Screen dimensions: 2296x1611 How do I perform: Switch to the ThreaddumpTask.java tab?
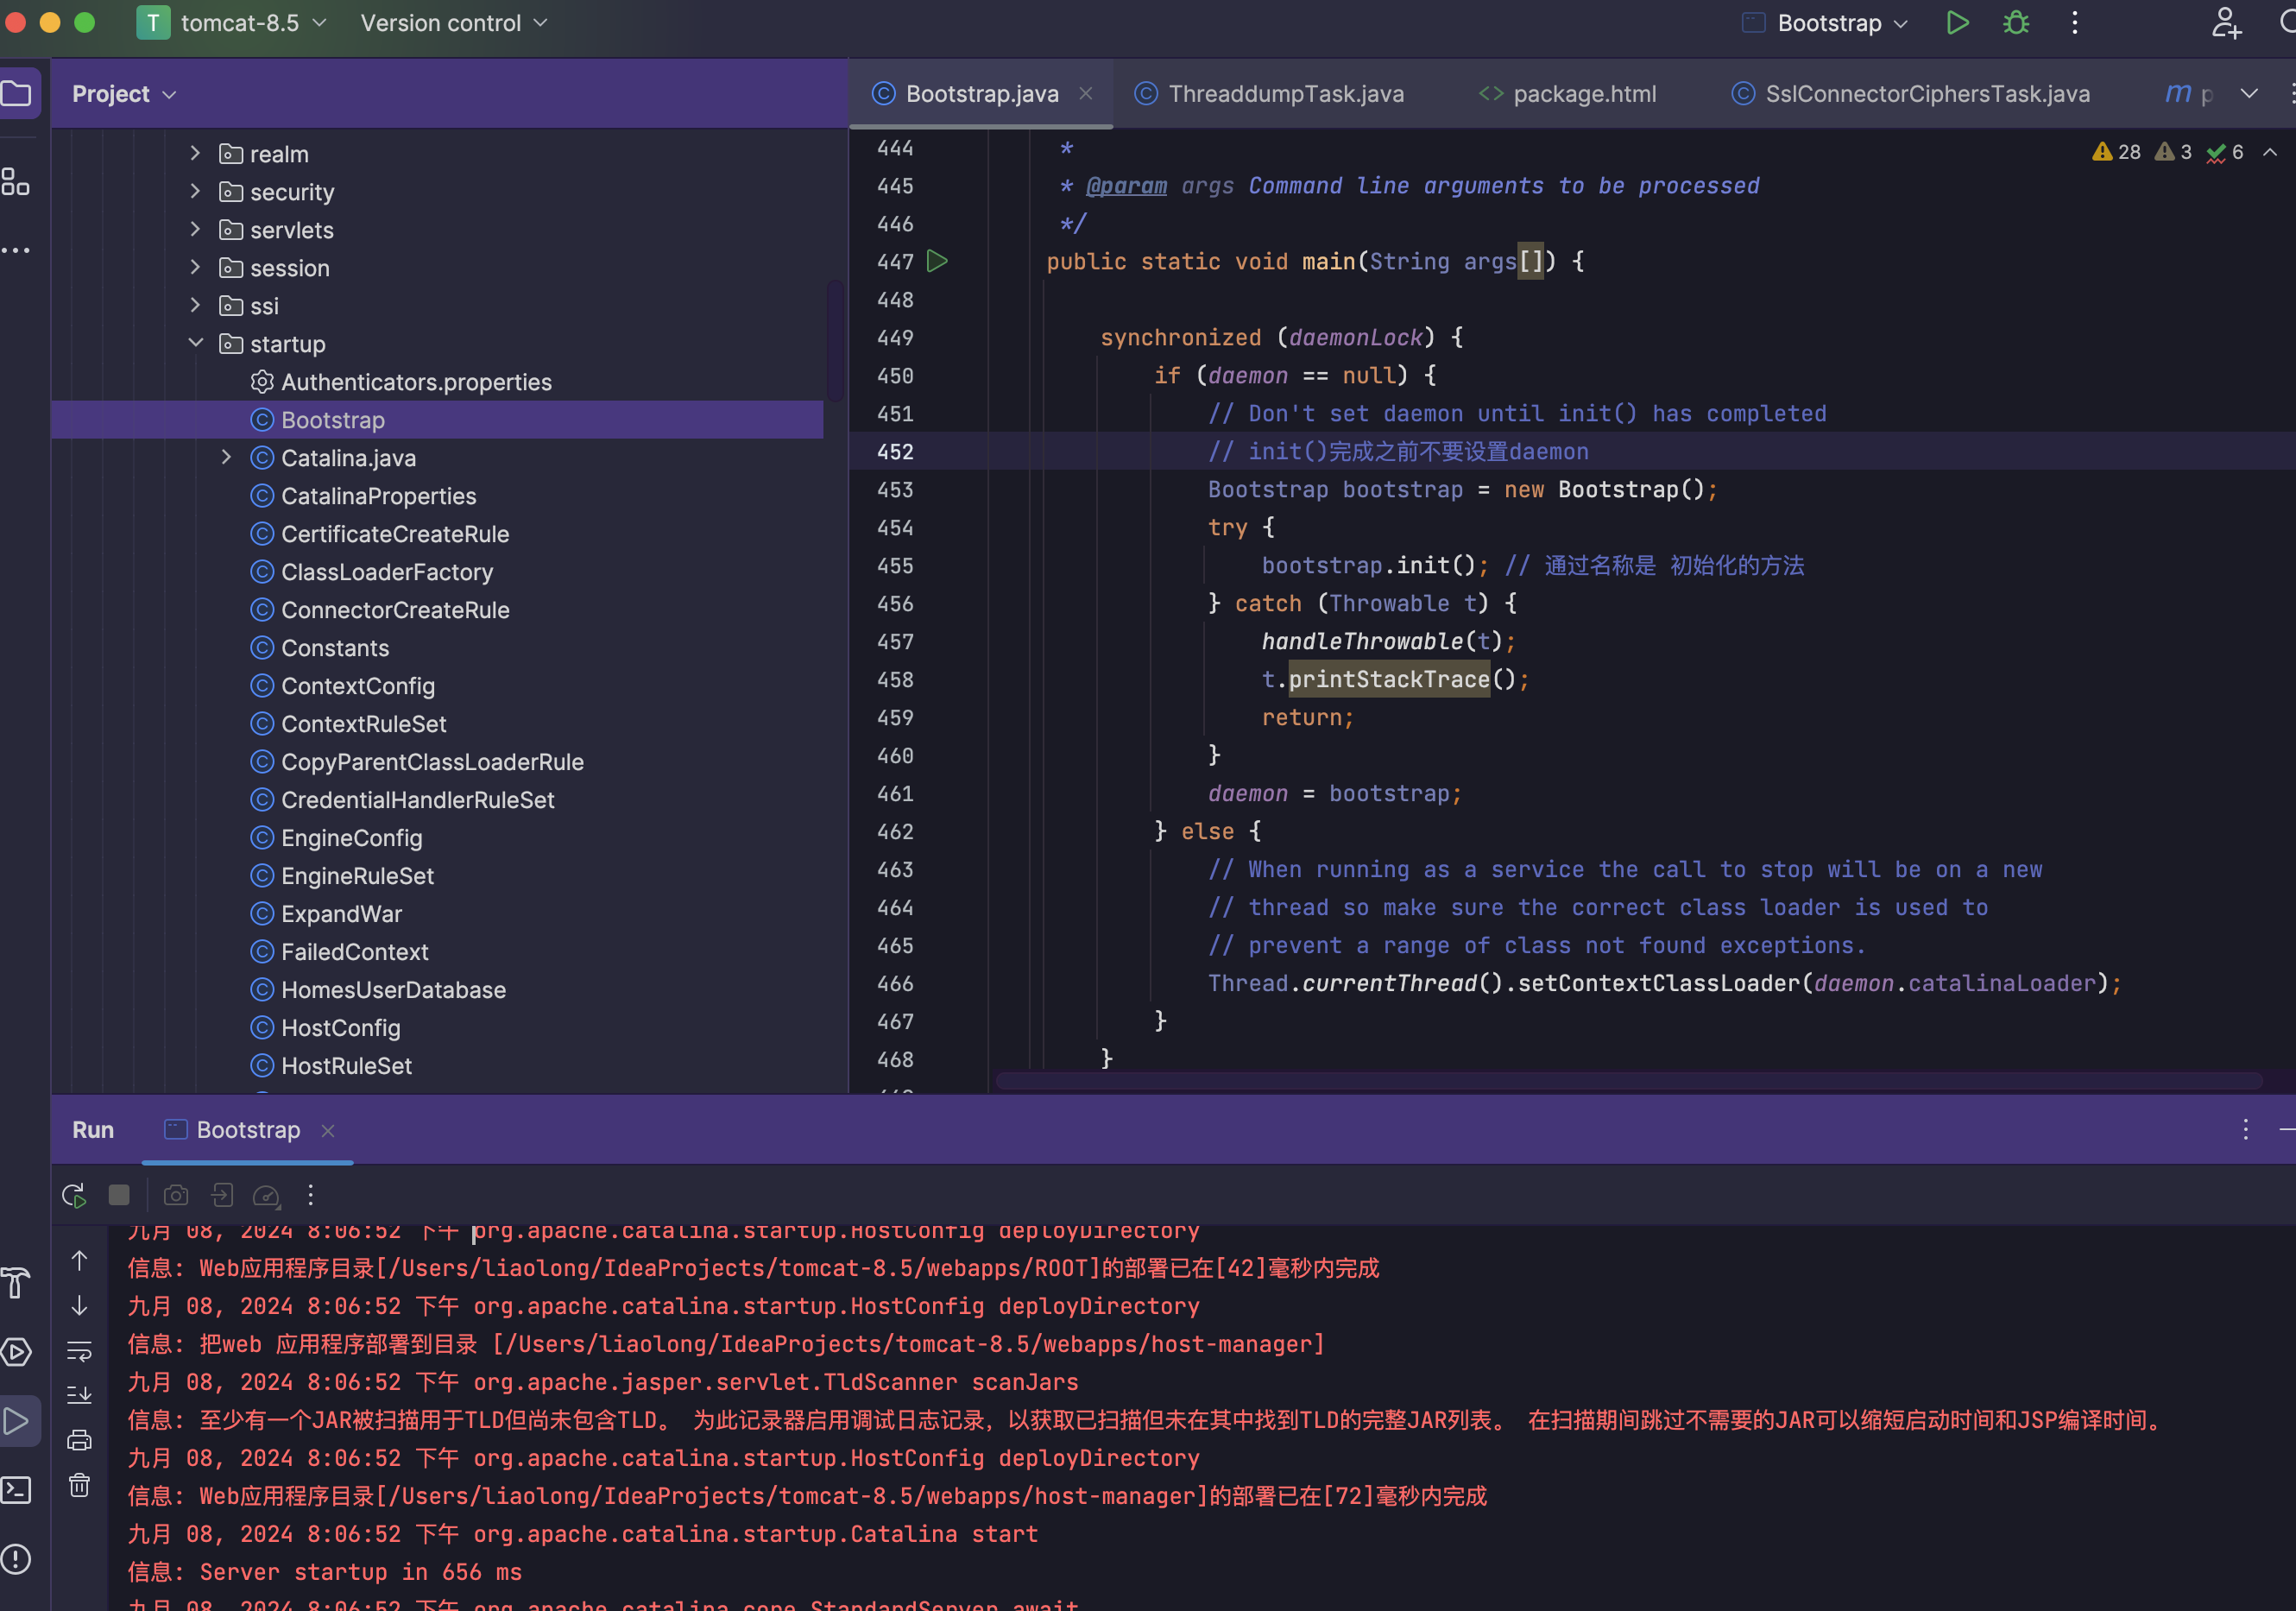point(1285,94)
